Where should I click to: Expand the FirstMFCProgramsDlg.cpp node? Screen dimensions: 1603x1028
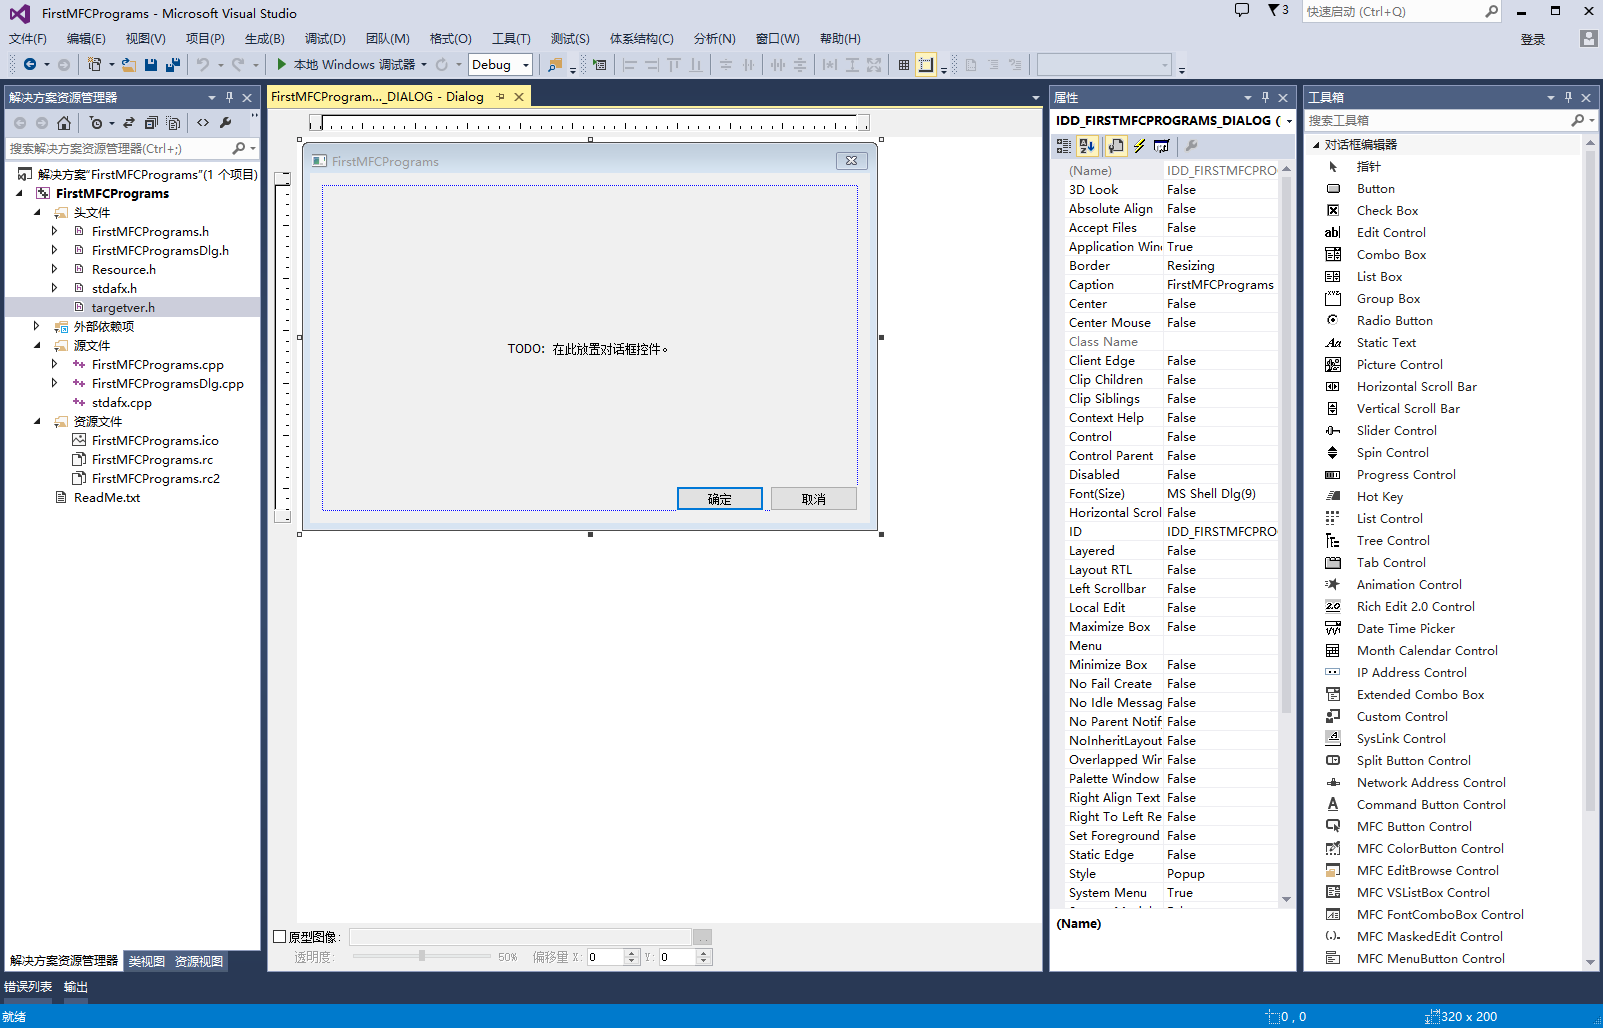click(x=55, y=384)
